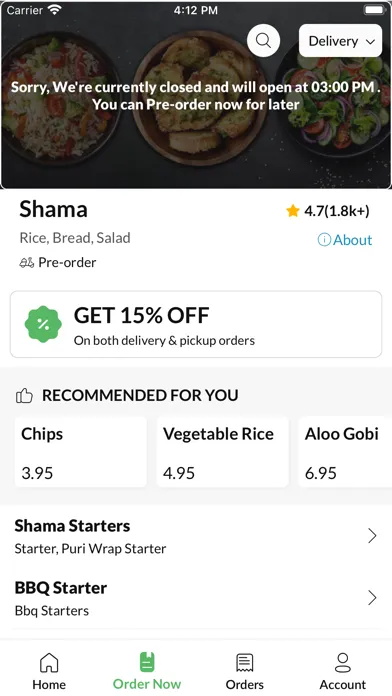Expand the Shama Starters chevron
This screenshot has height=696, width=392.
(x=372, y=536)
